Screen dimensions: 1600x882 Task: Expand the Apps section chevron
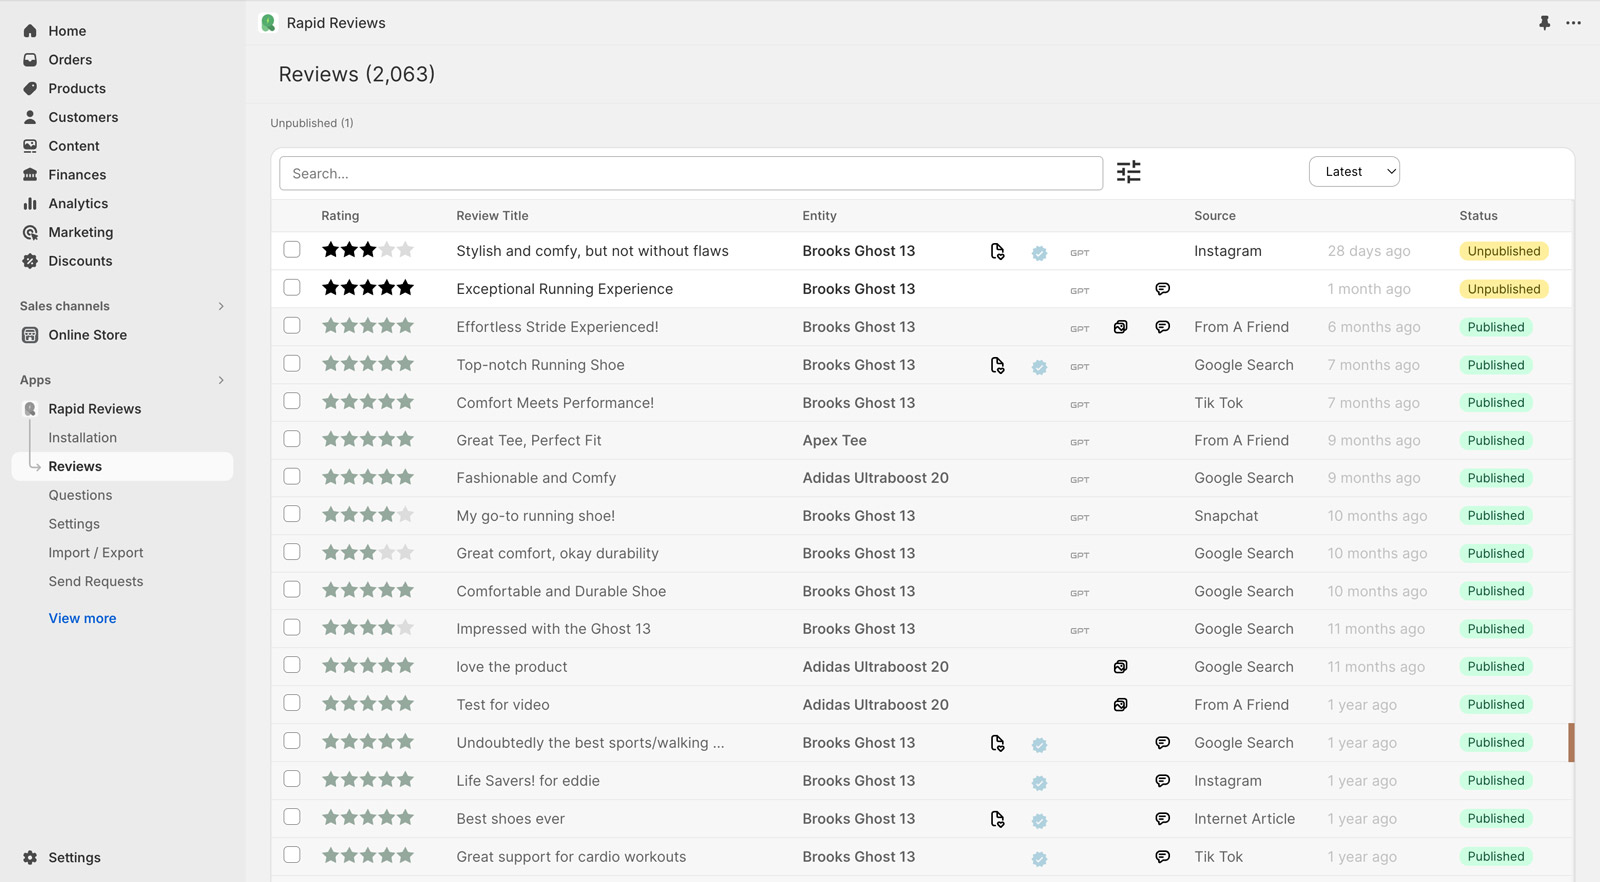click(x=221, y=380)
